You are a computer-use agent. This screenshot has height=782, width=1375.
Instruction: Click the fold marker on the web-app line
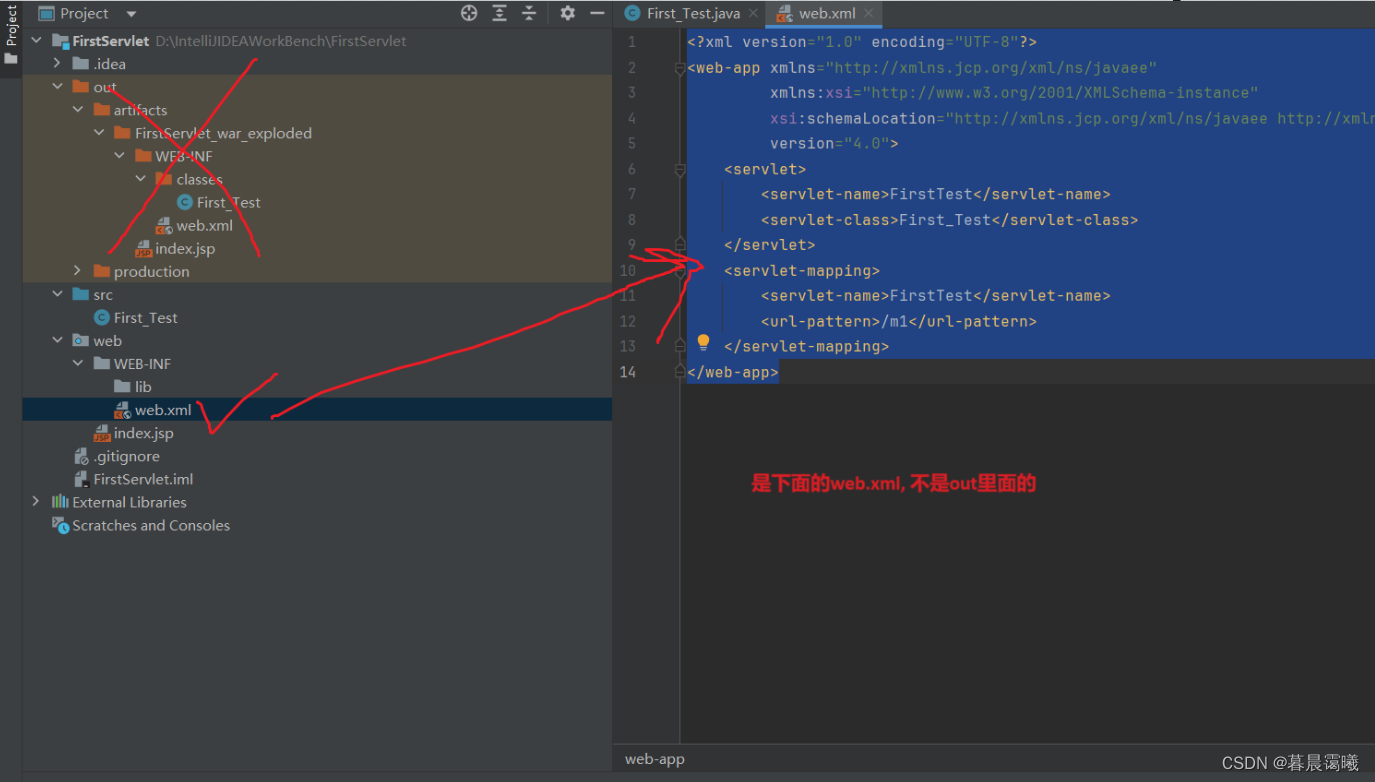[680, 68]
